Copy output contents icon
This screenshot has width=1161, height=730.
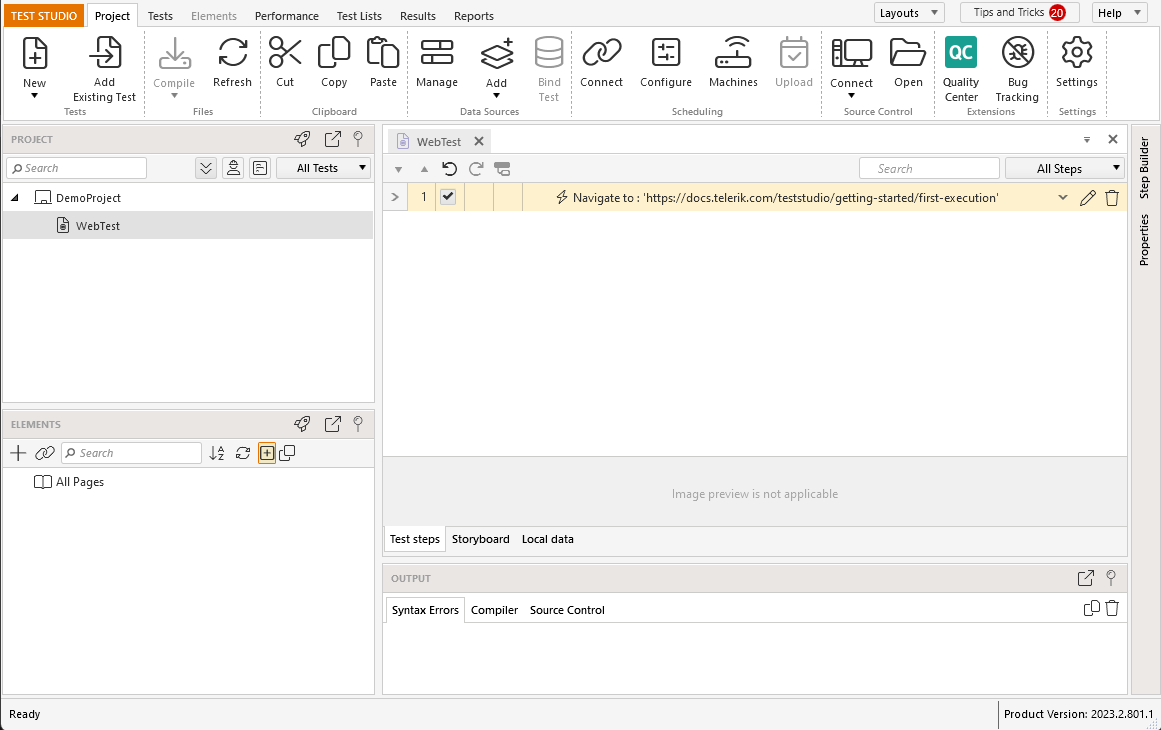1091,608
